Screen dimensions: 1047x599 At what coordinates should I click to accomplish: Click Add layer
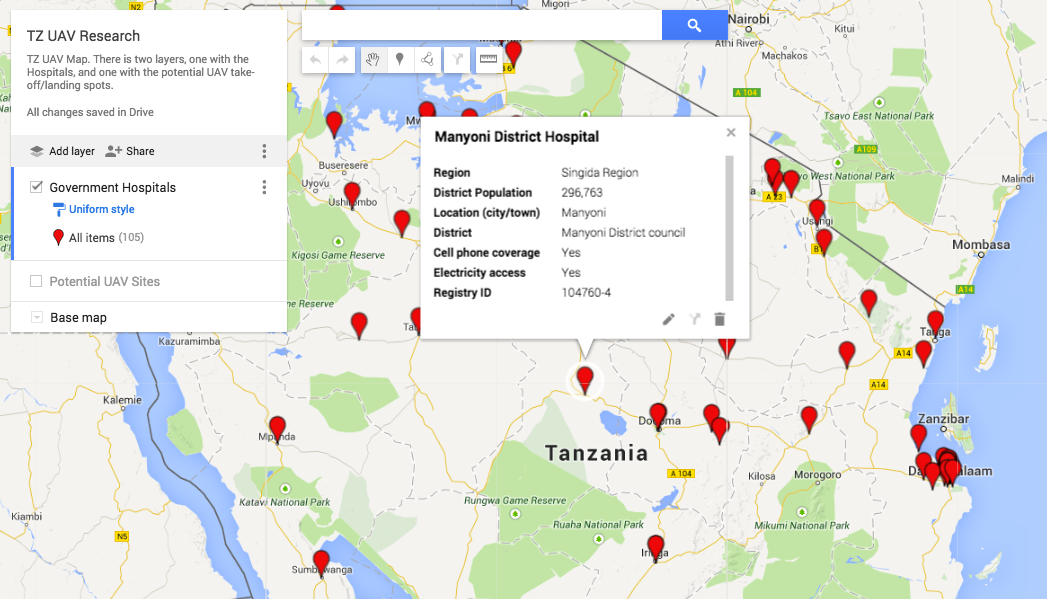(x=62, y=151)
